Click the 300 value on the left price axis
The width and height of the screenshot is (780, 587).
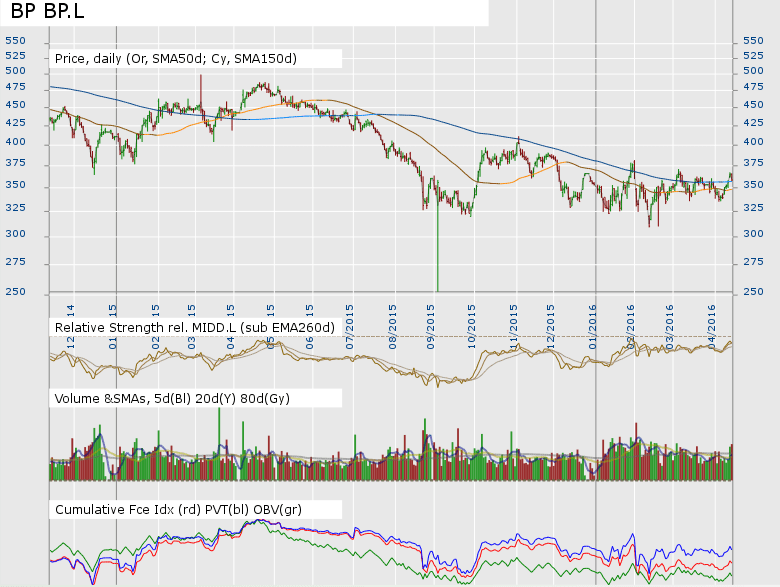[x=15, y=234]
